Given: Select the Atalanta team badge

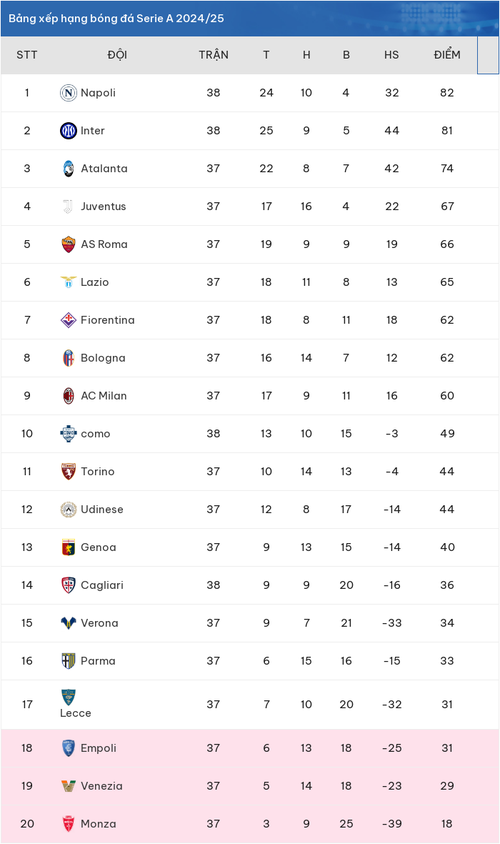Looking at the screenshot, I should [x=68, y=168].
